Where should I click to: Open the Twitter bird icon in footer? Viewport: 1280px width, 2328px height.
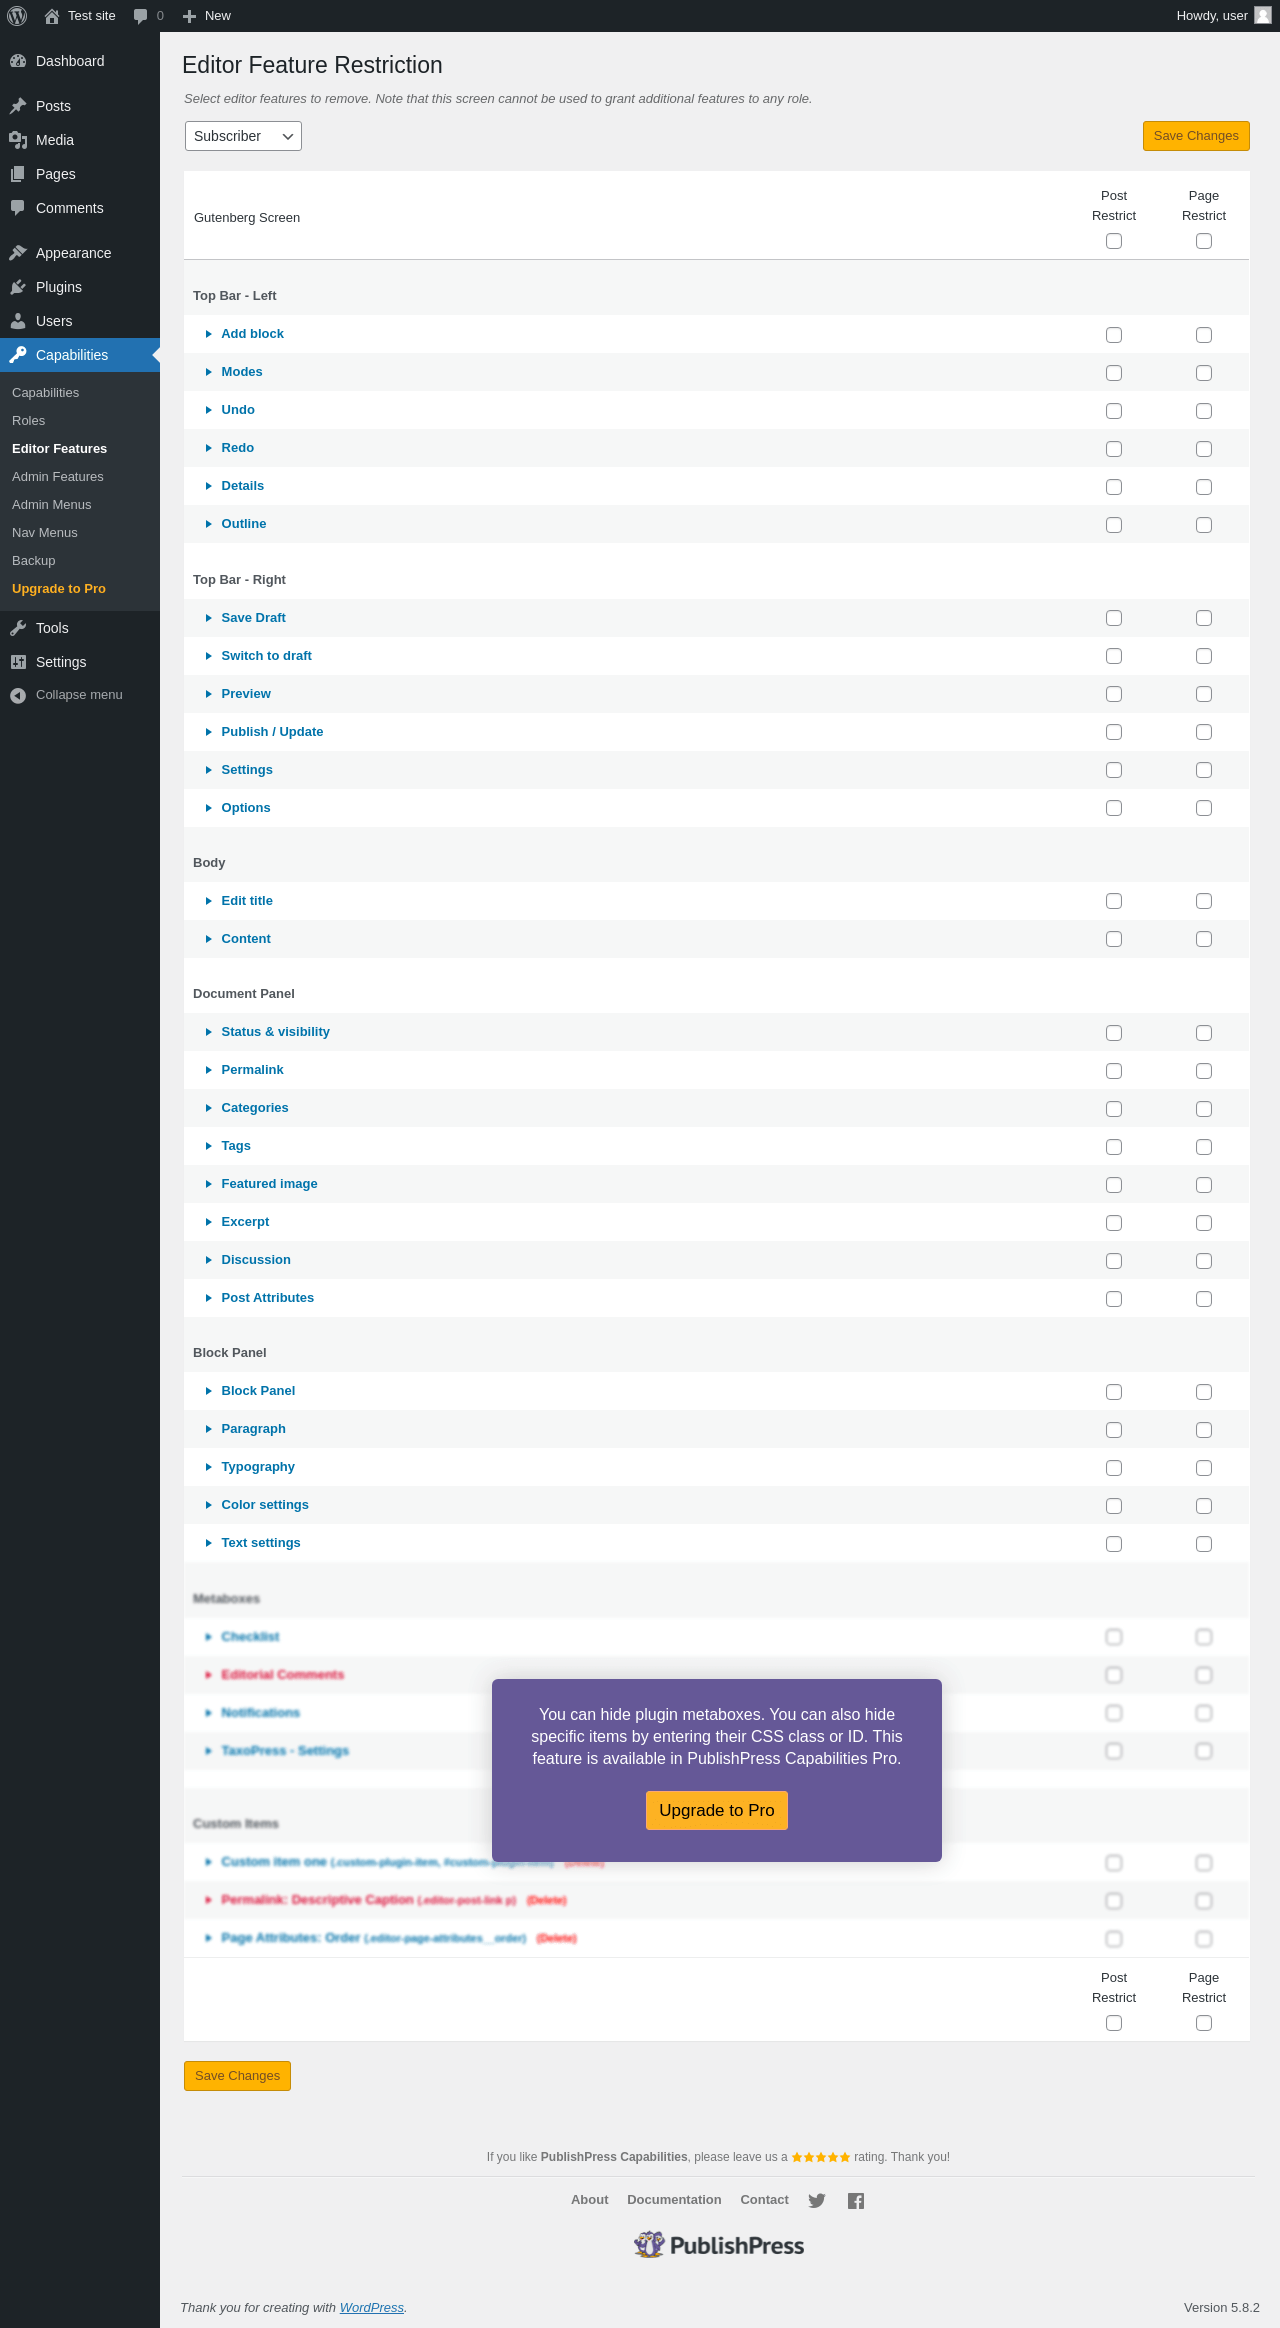(x=817, y=2200)
